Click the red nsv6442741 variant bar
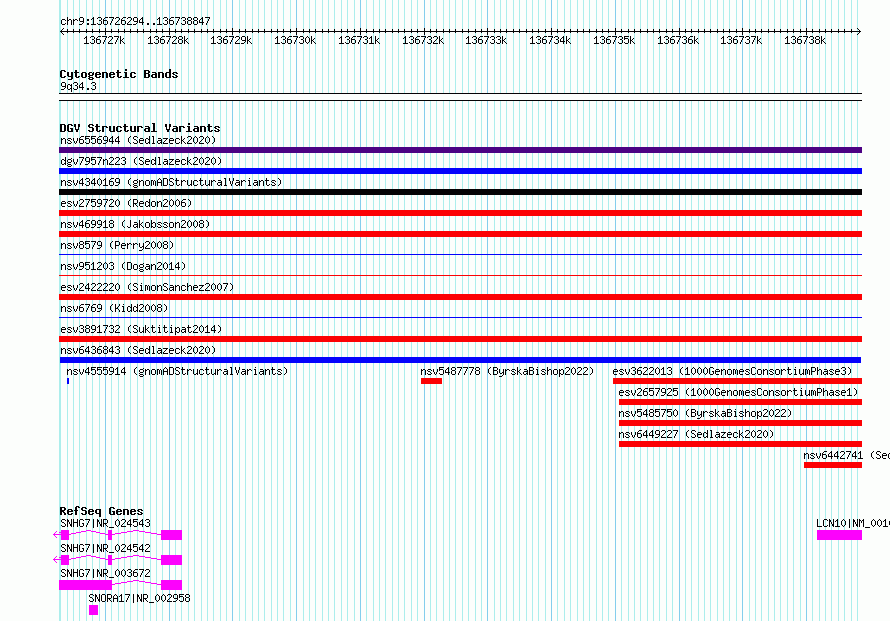Viewport: 890px width, 621px height. click(x=833, y=465)
